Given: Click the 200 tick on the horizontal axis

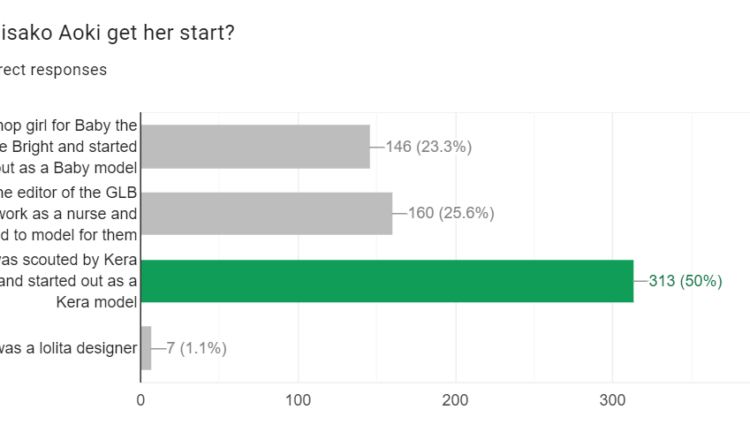Looking at the screenshot, I should pyautogui.click(x=456, y=399).
